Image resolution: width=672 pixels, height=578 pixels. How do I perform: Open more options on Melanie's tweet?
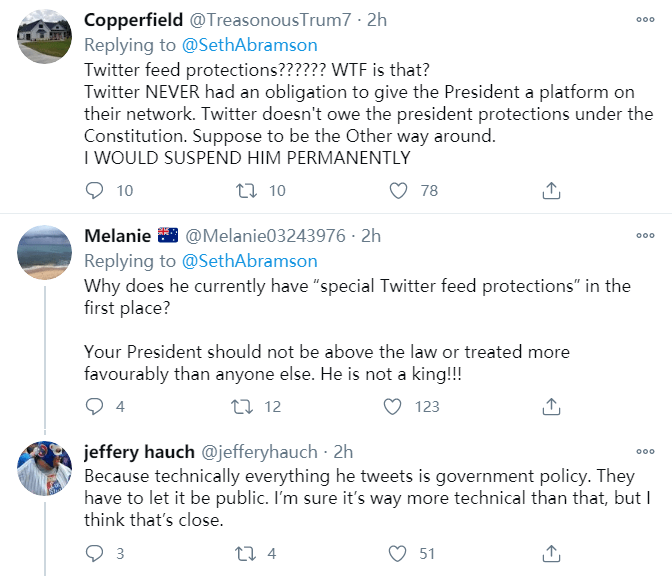click(645, 236)
